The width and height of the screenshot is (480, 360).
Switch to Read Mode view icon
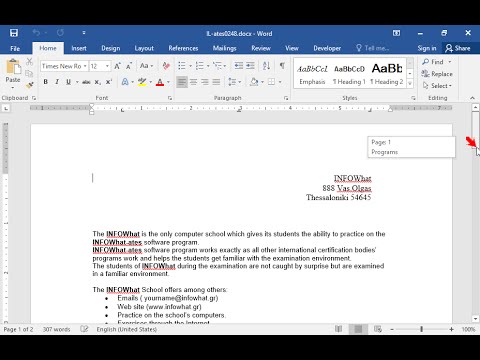pyautogui.click(x=338, y=329)
